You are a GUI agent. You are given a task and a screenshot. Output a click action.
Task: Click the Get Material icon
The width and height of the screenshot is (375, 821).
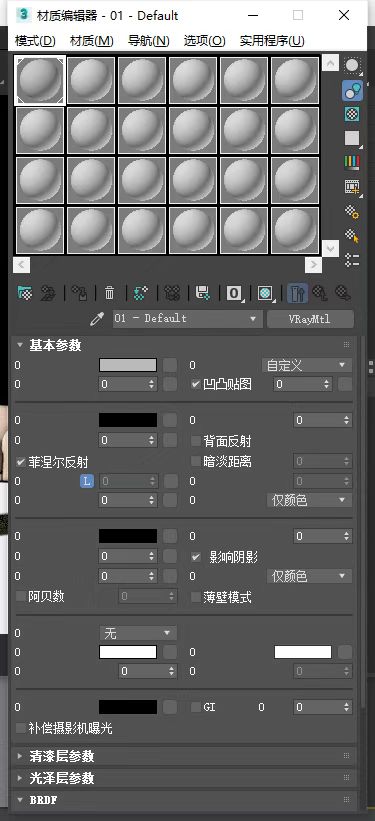(x=24, y=293)
